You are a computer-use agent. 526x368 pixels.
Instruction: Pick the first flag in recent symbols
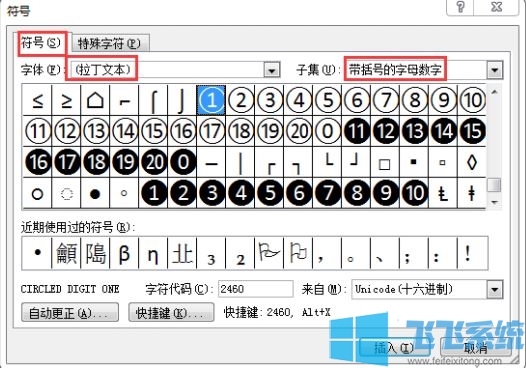click(x=269, y=253)
